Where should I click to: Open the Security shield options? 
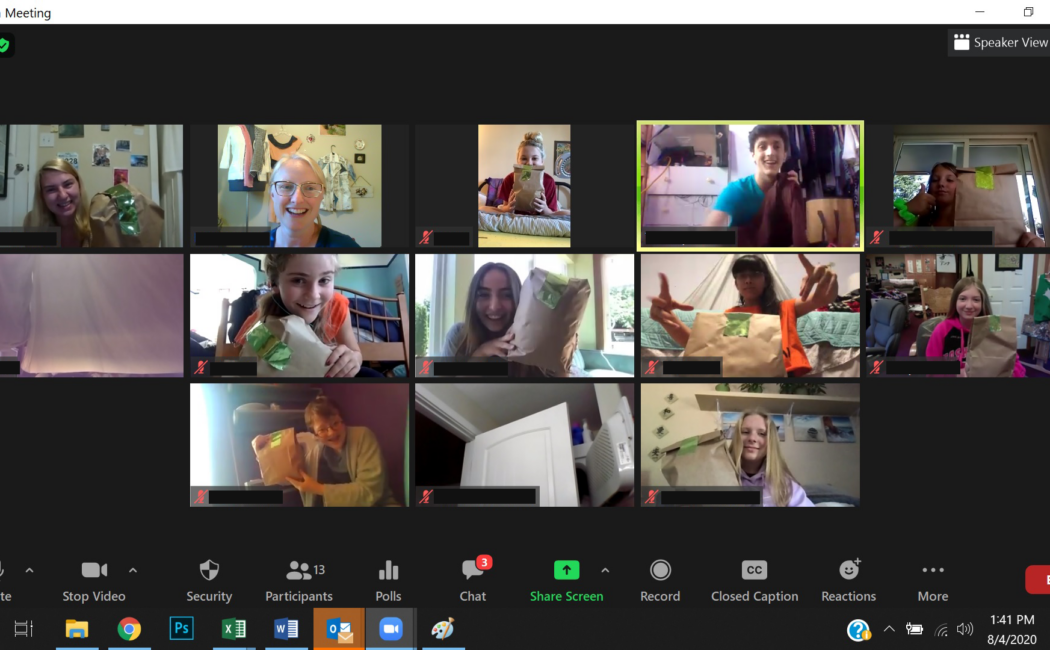point(209,580)
